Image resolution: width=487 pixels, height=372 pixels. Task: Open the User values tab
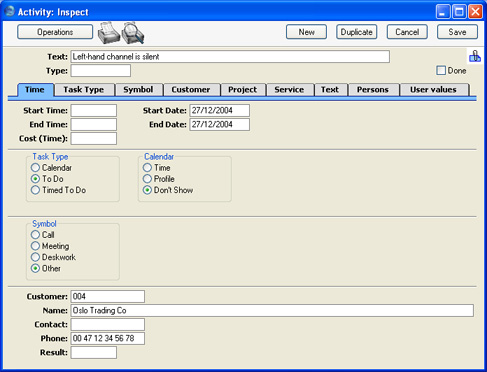[434, 90]
